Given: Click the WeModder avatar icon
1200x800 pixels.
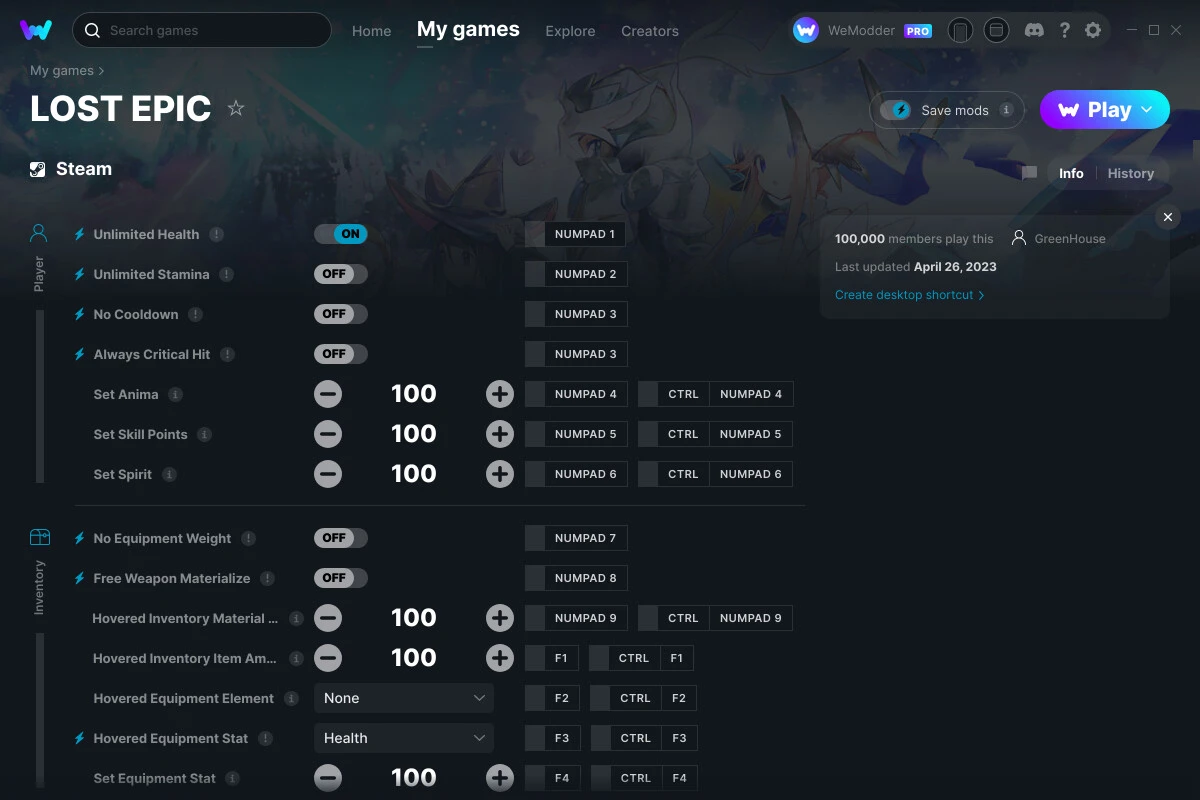Looking at the screenshot, I should coord(806,30).
